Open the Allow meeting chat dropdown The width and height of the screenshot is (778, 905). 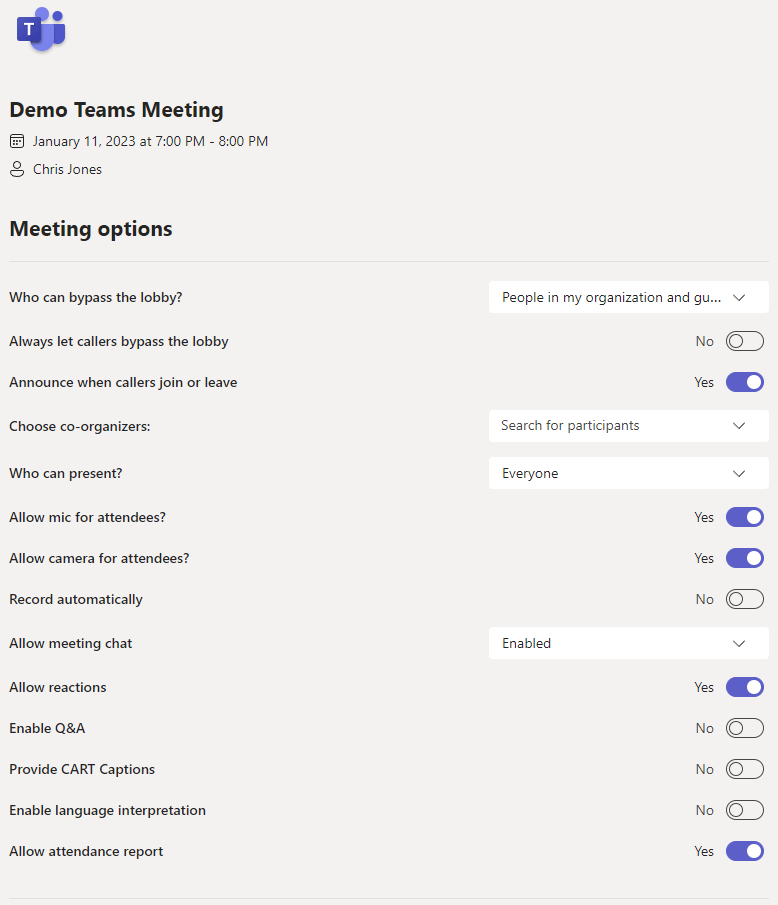click(629, 643)
